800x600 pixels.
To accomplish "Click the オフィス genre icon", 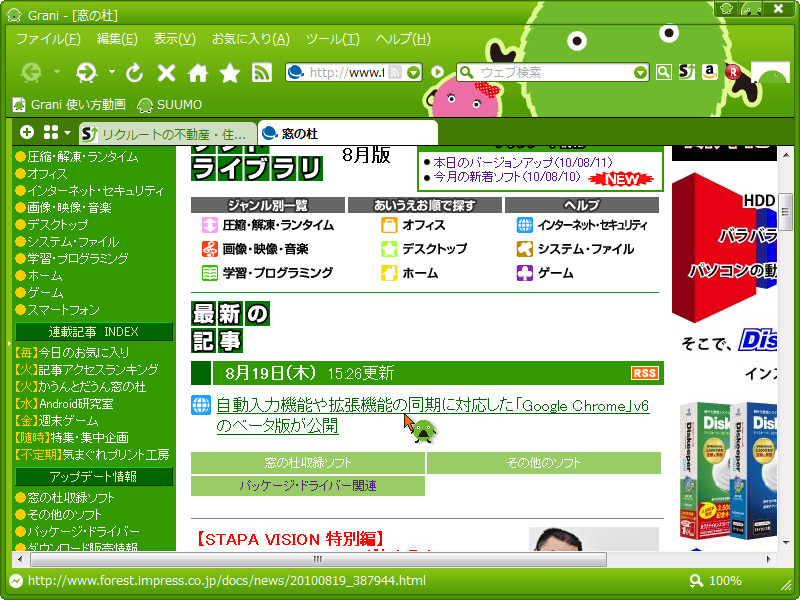I will (389, 225).
